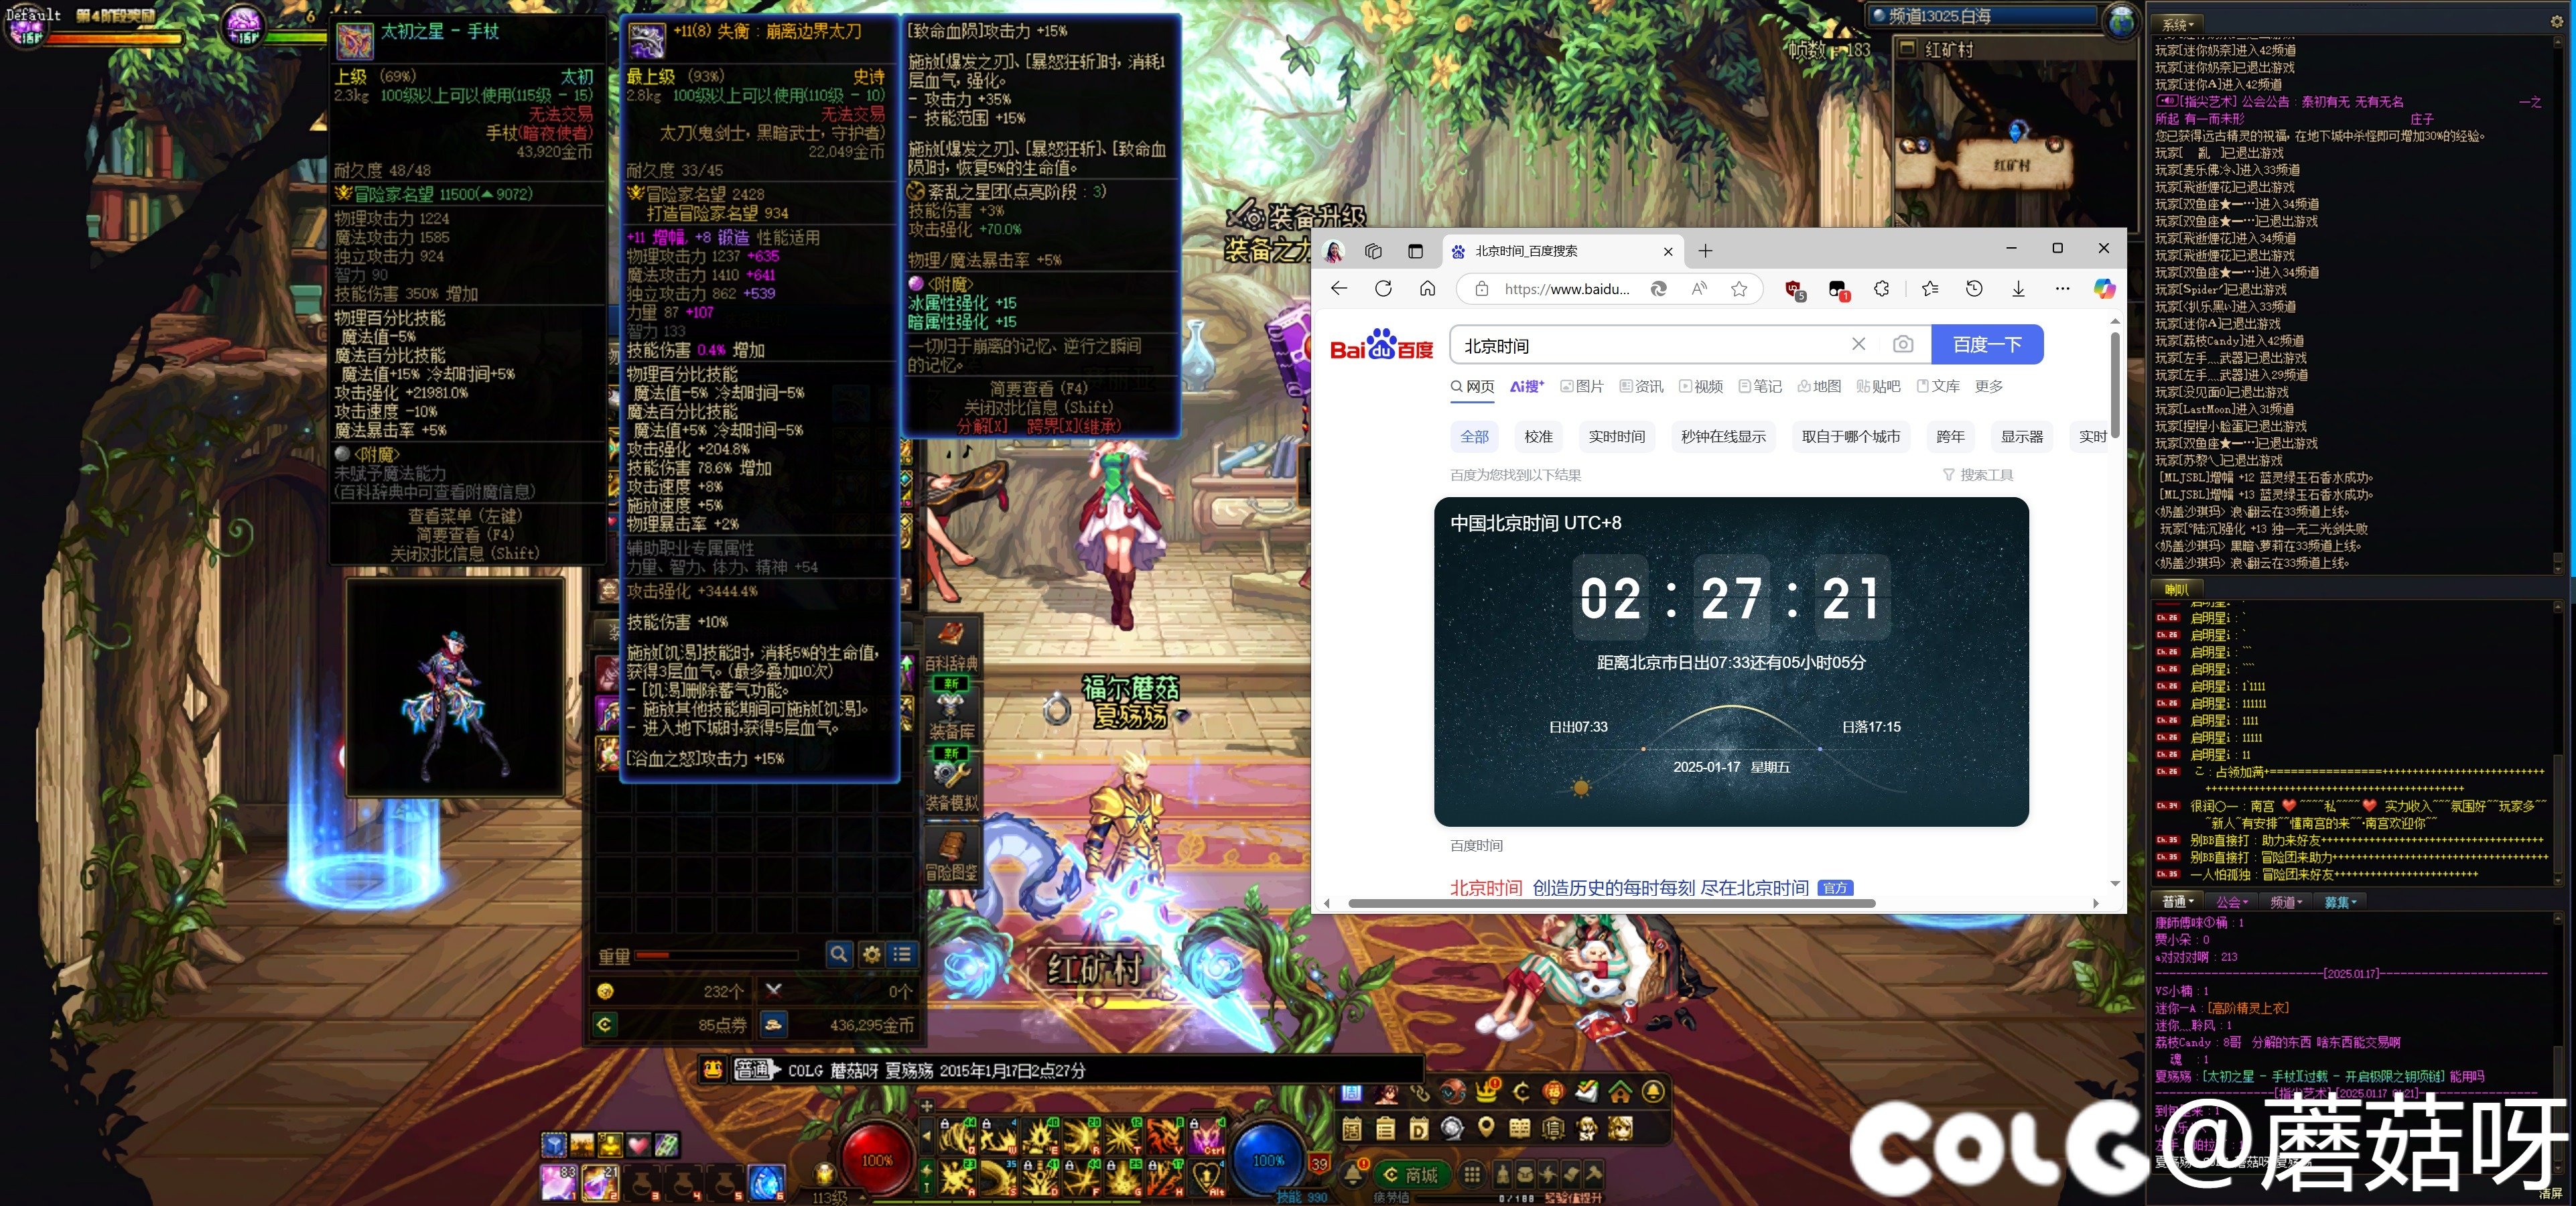The height and width of the screenshot is (1206, 2576).
Task: Click the Copilot icon in browser toolbar
Action: click(2105, 289)
